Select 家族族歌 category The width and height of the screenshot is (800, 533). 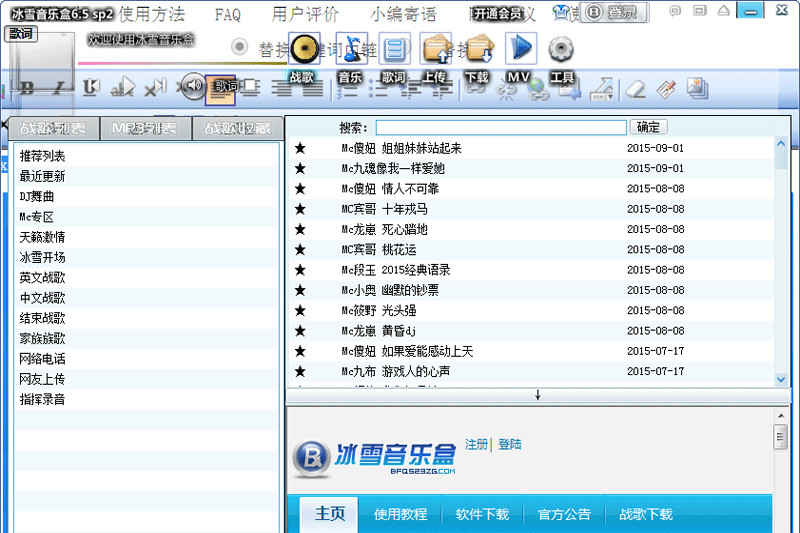(42, 339)
